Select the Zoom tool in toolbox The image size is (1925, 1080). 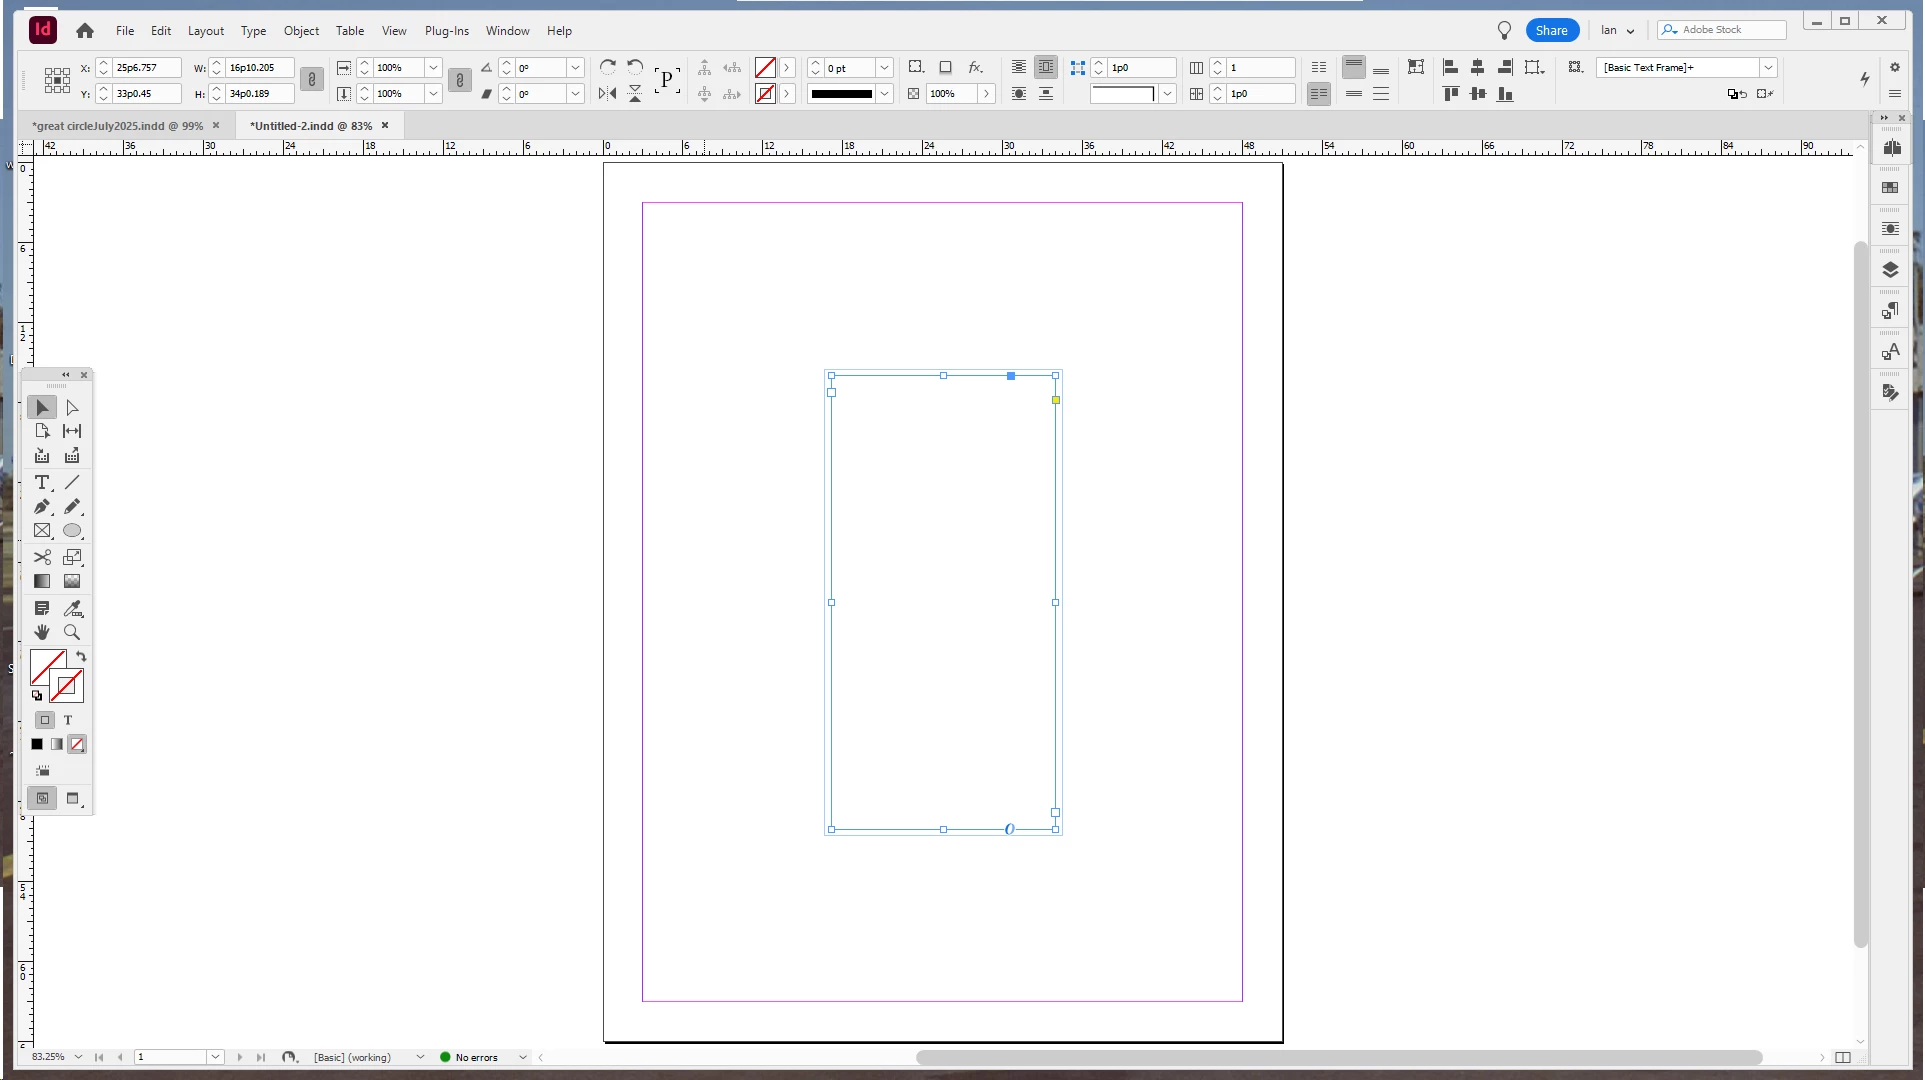click(72, 632)
